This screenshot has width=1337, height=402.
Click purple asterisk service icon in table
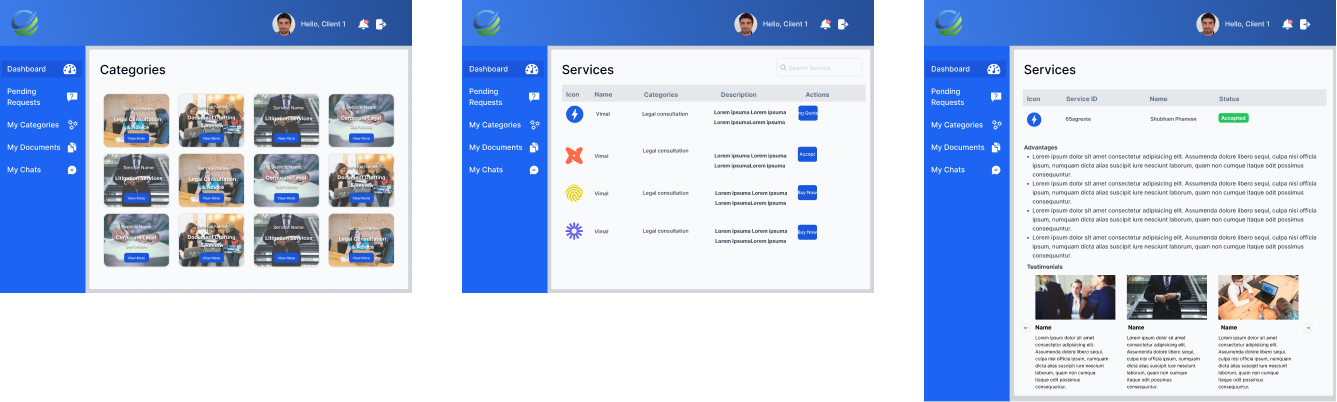574,231
